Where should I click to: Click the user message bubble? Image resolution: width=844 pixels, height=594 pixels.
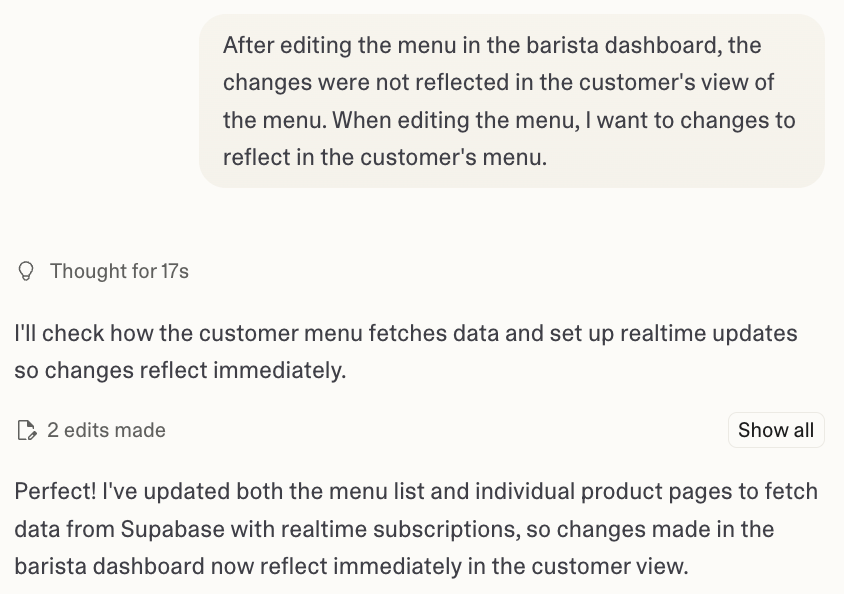[x=511, y=100]
